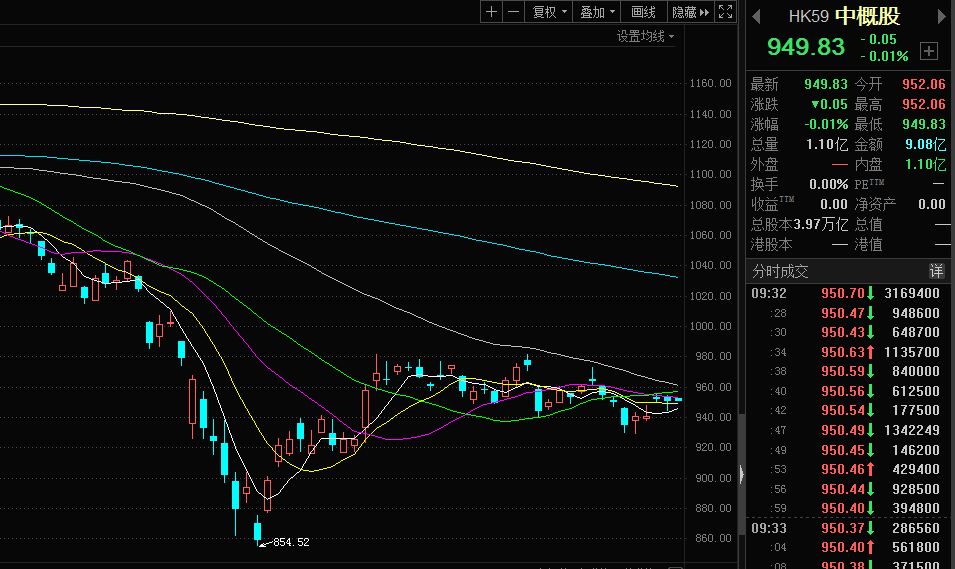This screenshot has width=955, height=569.
Task: Click the current price 949.83 display
Action: tap(806, 47)
